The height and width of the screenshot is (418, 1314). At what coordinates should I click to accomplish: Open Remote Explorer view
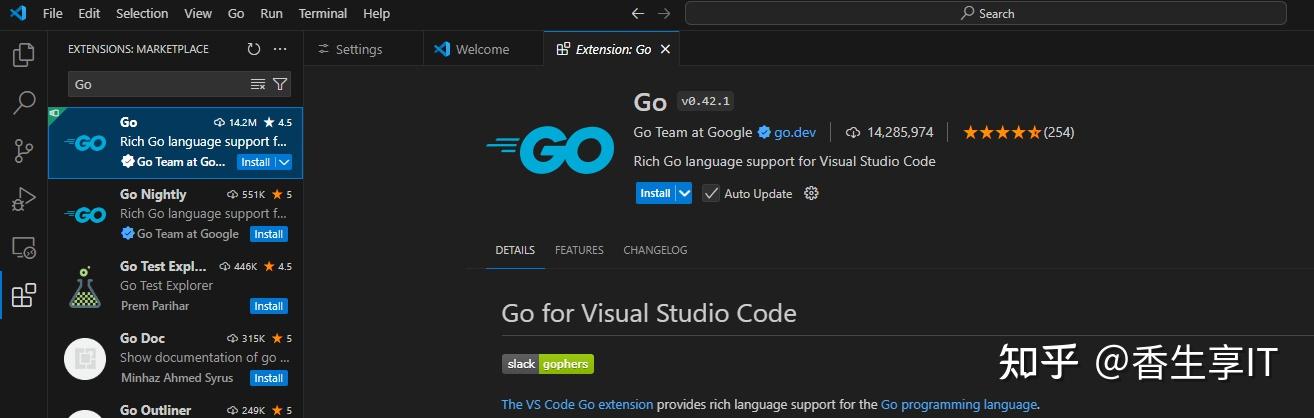click(23, 247)
